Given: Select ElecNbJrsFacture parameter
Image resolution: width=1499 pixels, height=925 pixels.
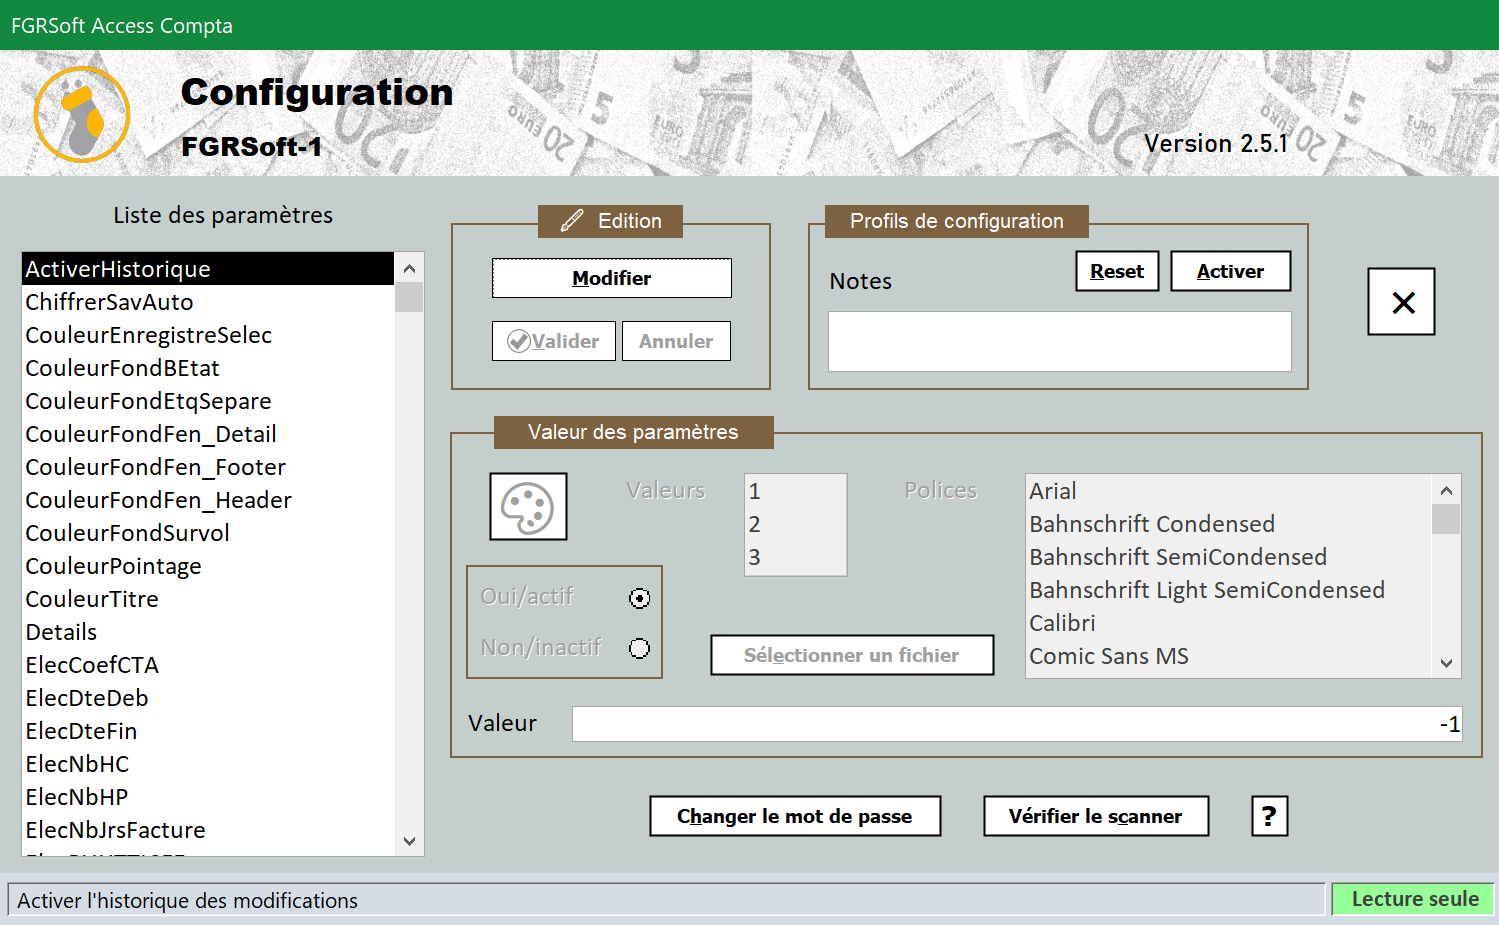Looking at the screenshot, I should (x=208, y=830).
